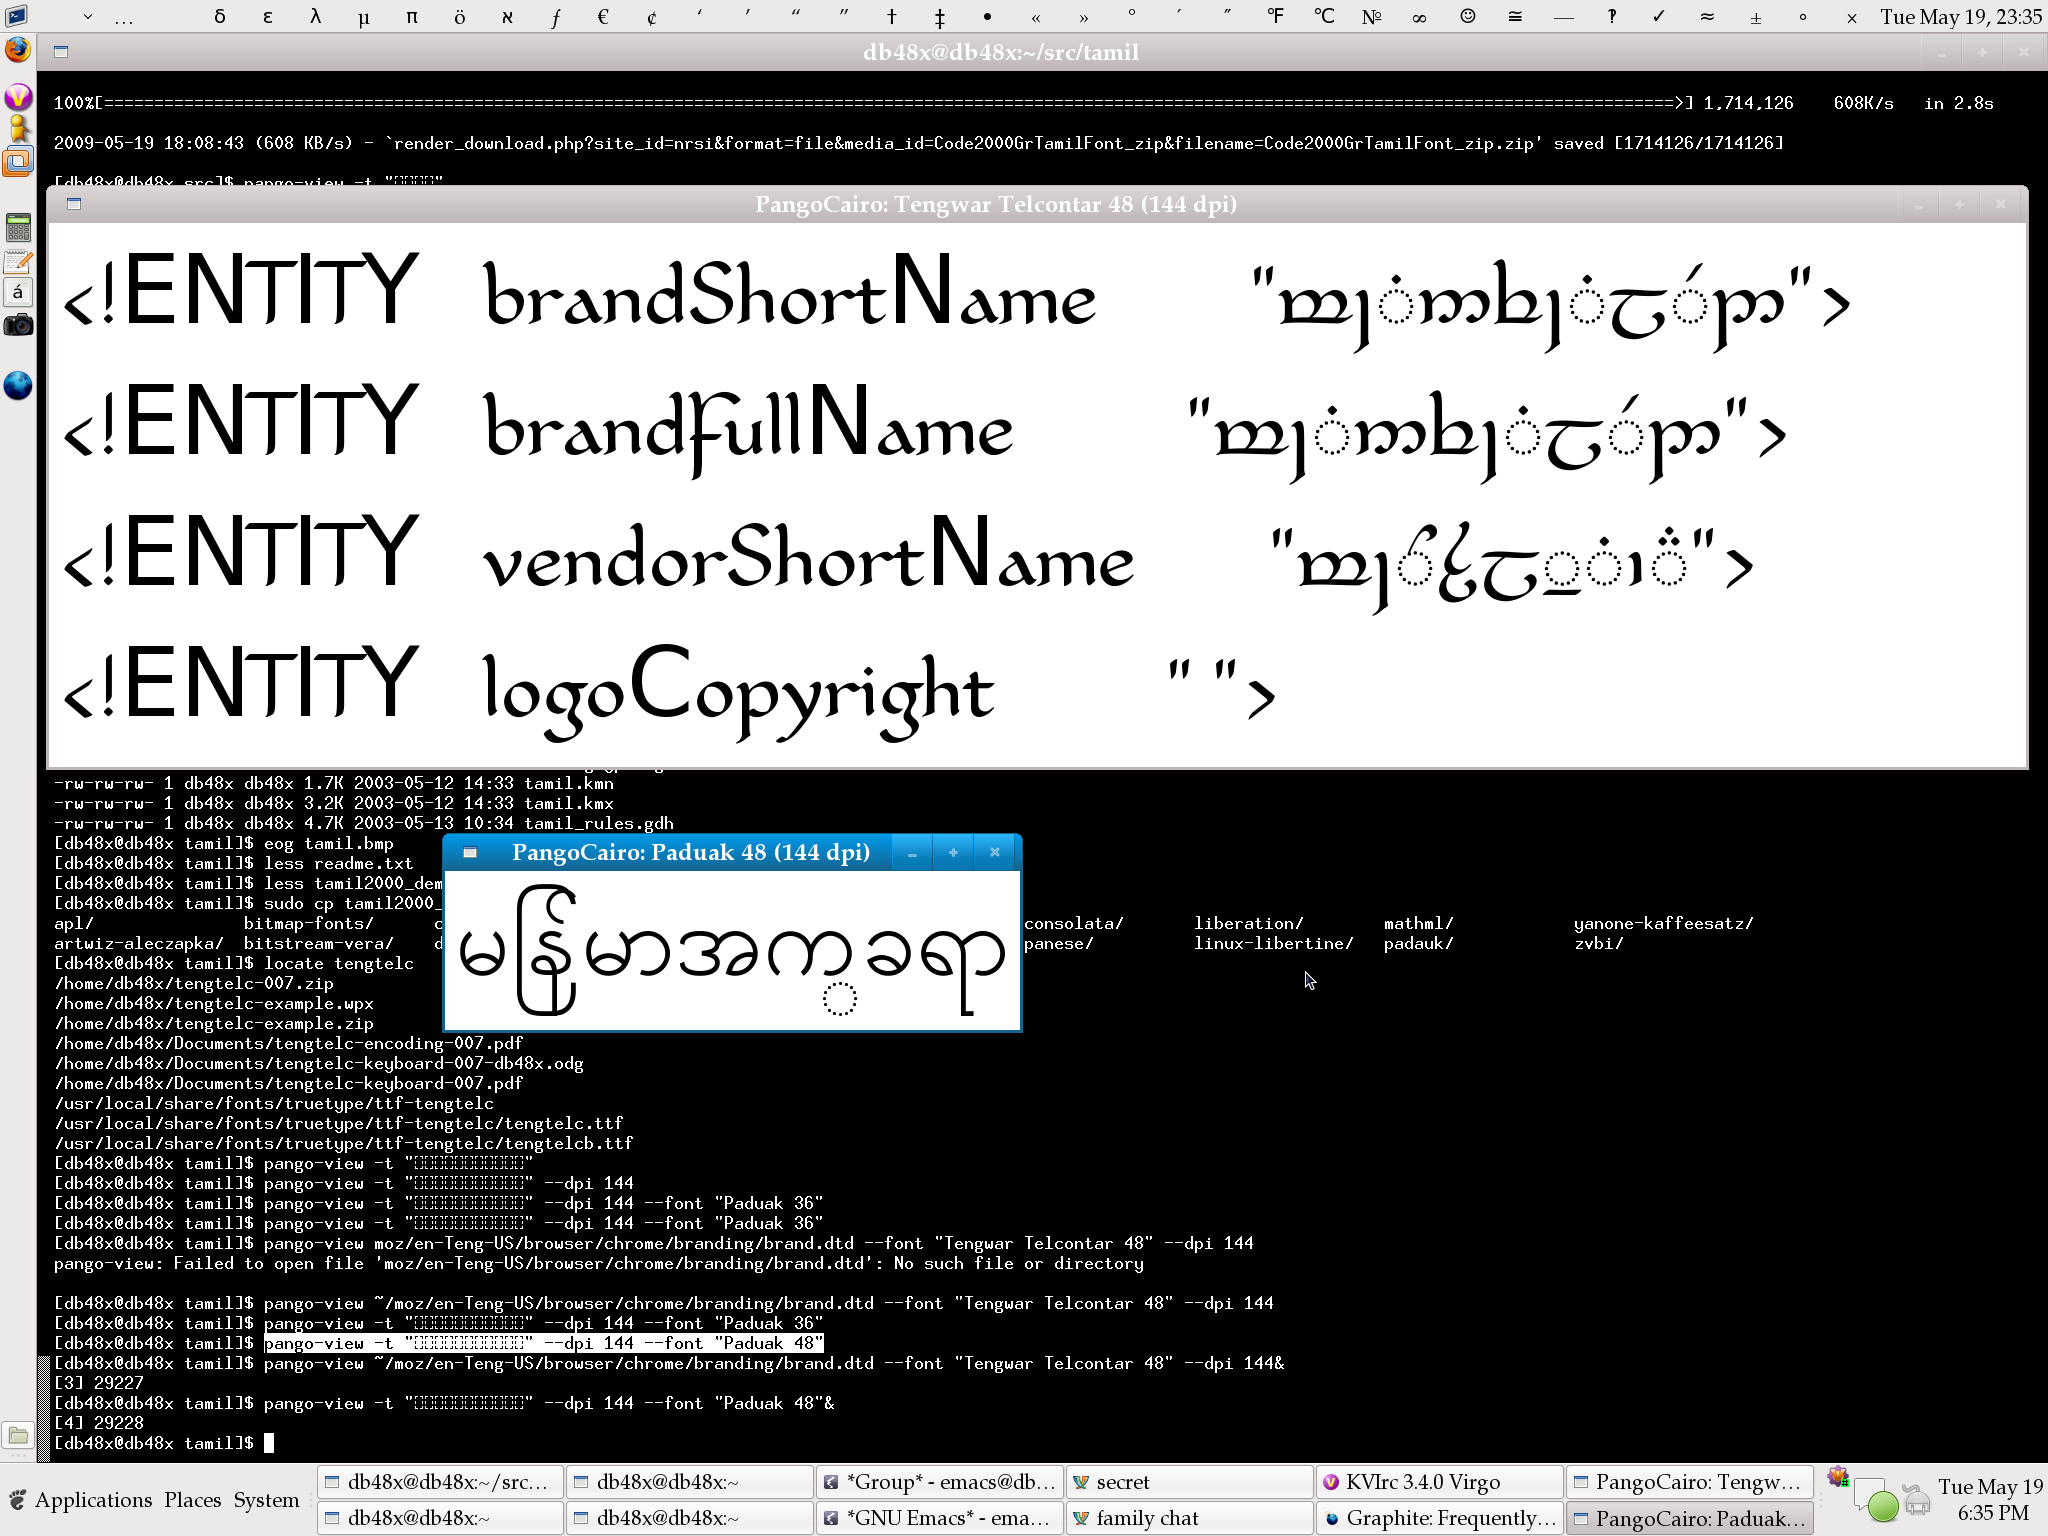The image size is (2048, 1536).
Task: Open the window menu icon of the Paduak window
Action: tap(469, 853)
